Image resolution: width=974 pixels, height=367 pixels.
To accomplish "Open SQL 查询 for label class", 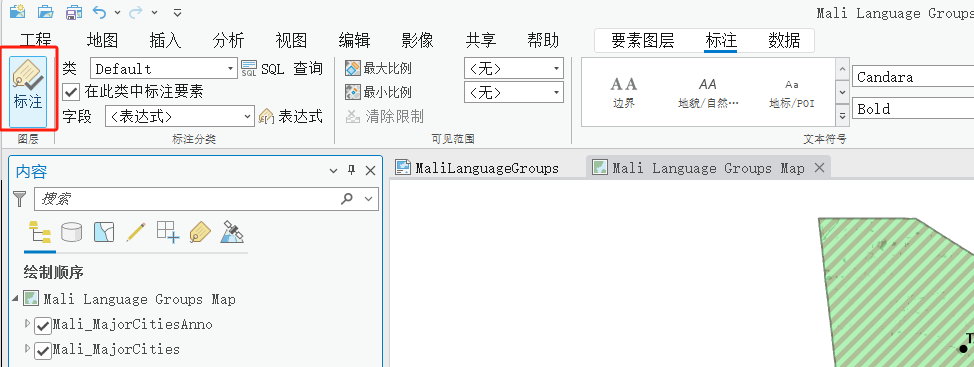I will (x=282, y=68).
